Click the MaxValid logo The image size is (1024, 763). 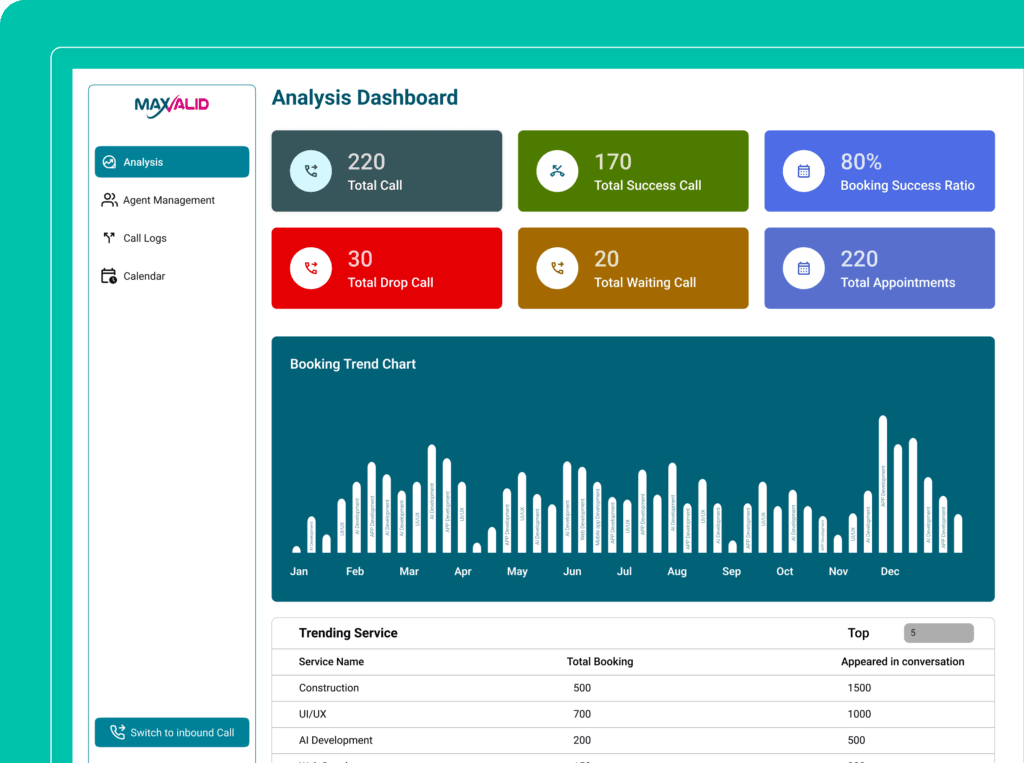coord(171,105)
